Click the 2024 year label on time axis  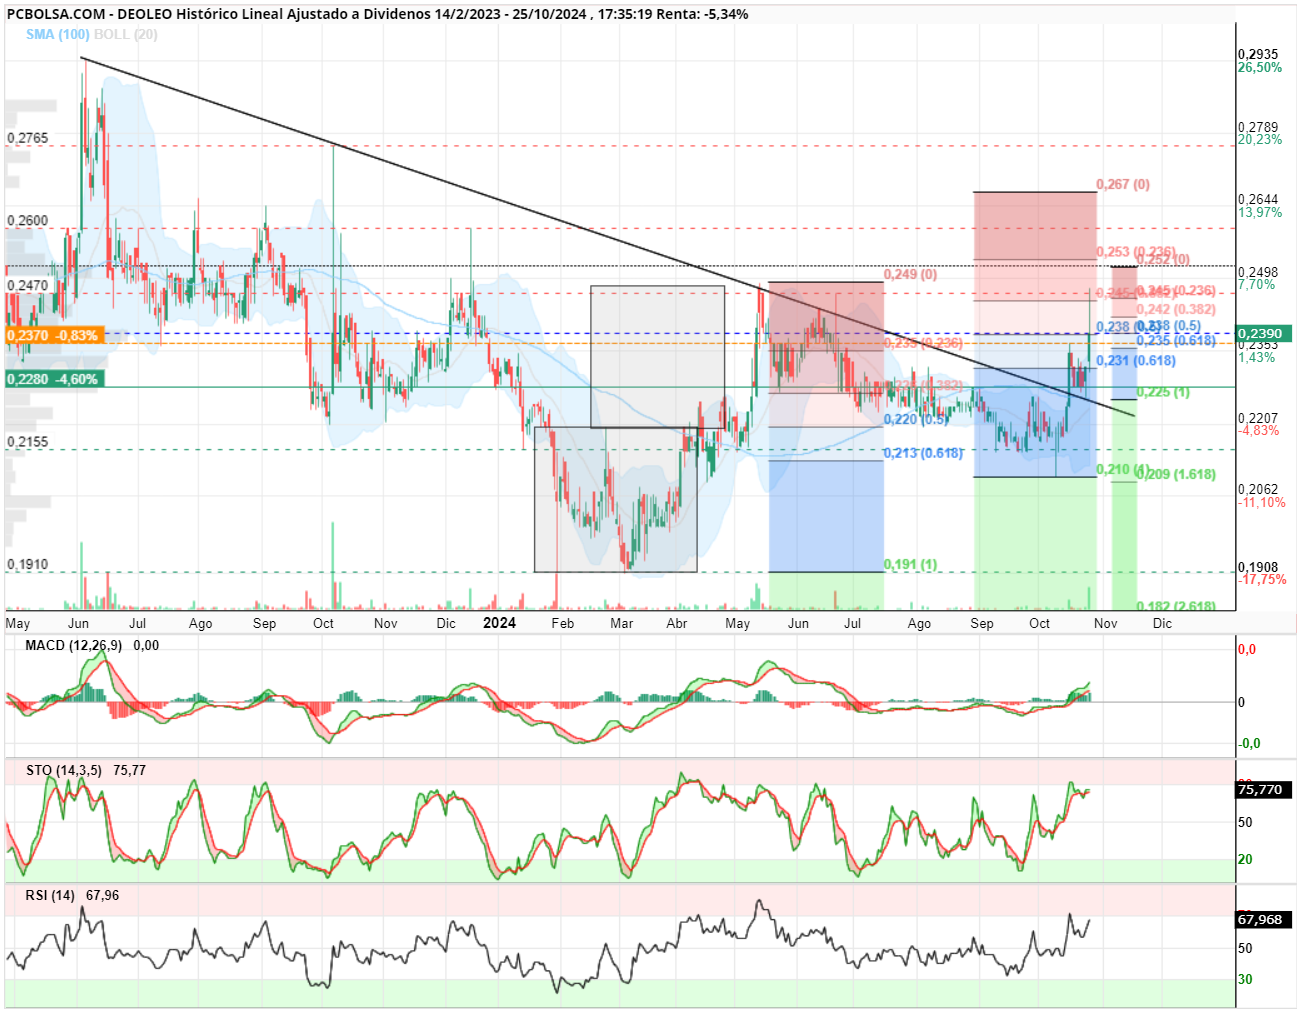(499, 623)
